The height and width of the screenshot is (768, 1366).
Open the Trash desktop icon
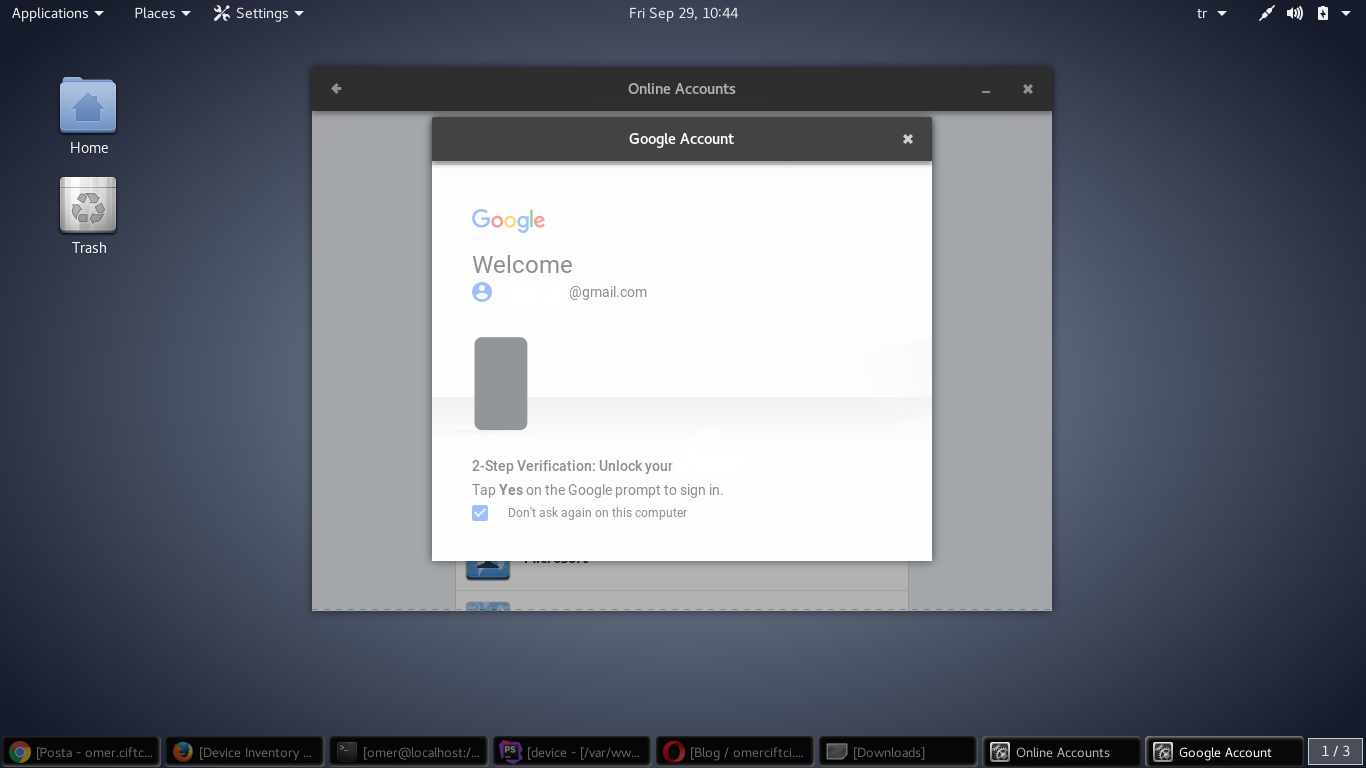[x=88, y=206]
